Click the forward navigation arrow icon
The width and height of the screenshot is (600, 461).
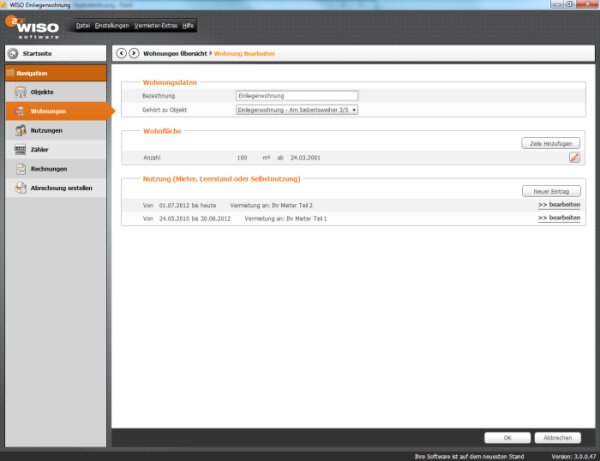point(134,52)
